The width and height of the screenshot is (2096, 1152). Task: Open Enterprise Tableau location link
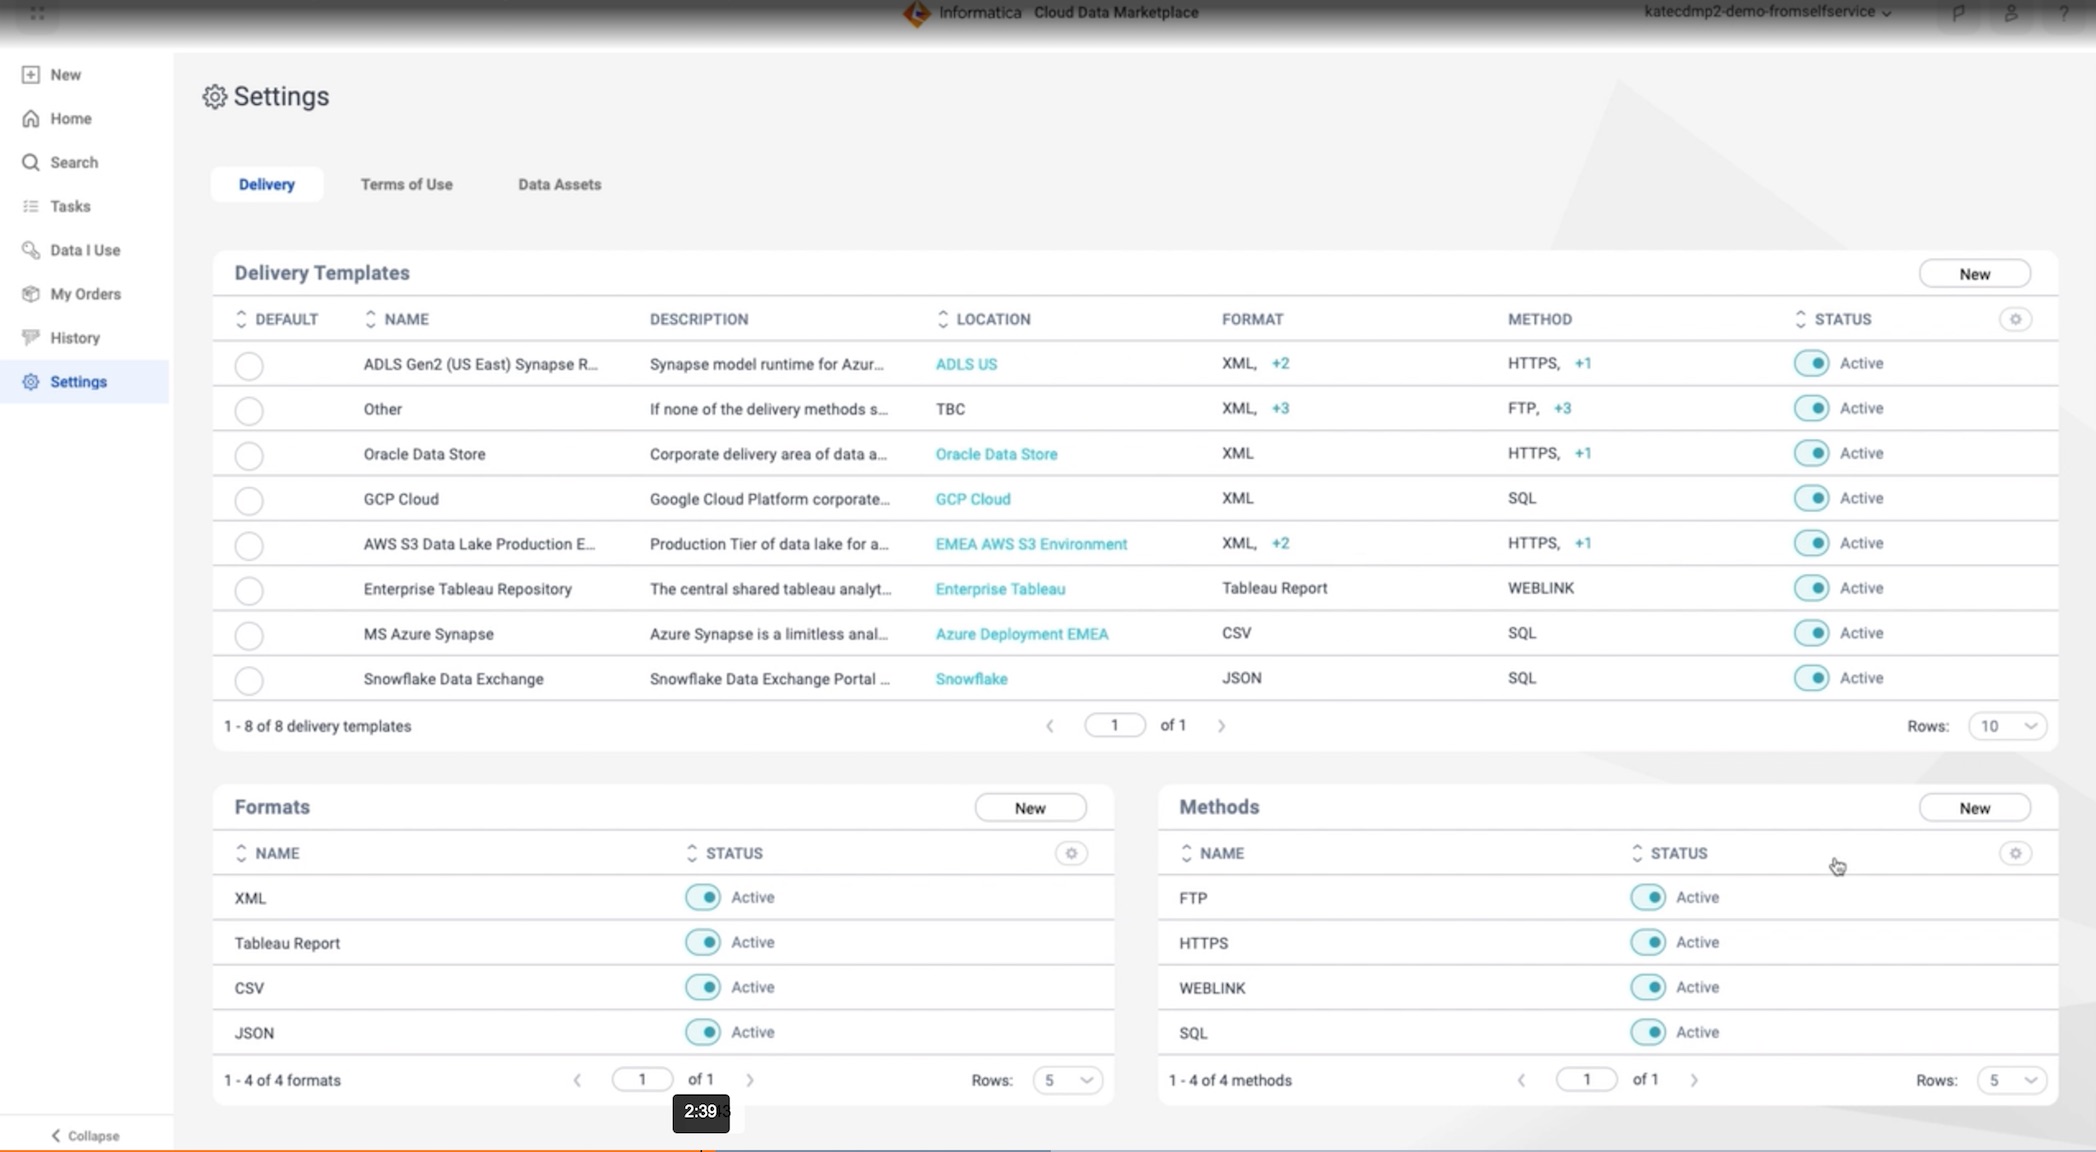pos(1000,590)
